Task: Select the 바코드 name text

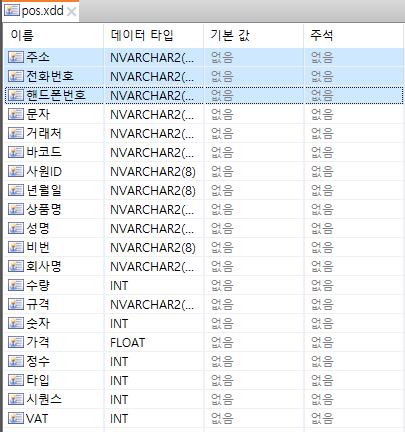Action: click(x=44, y=152)
